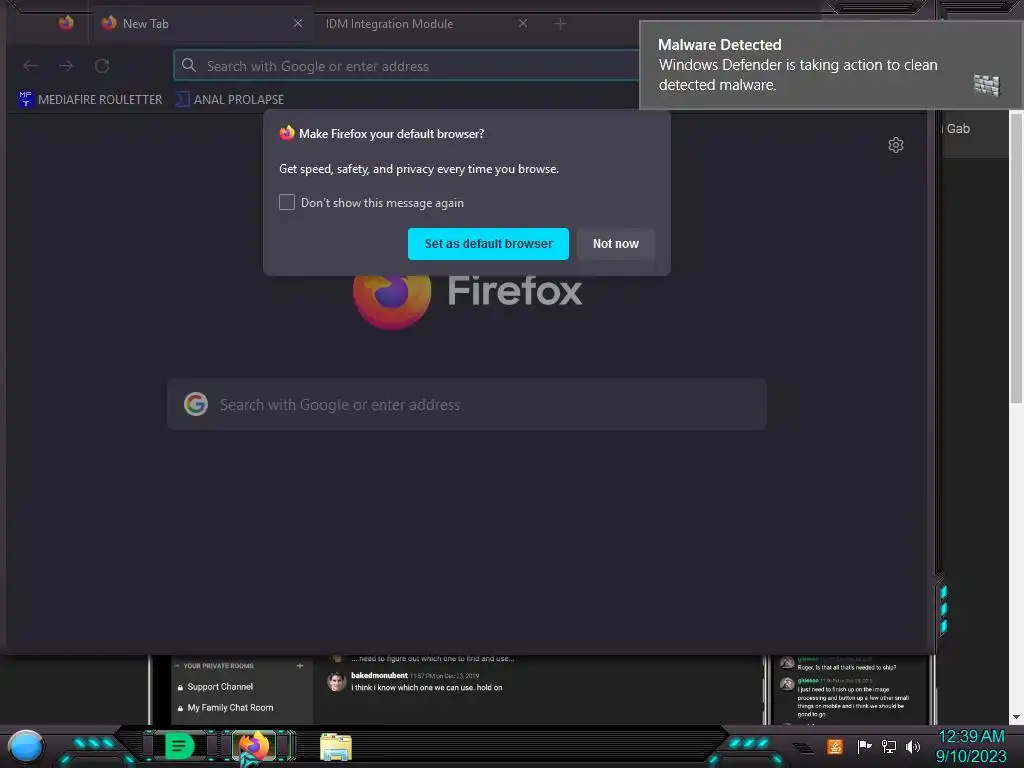Click Firefox icon in default browser dialog
Screen dimensions: 1024x768
[287, 133]
